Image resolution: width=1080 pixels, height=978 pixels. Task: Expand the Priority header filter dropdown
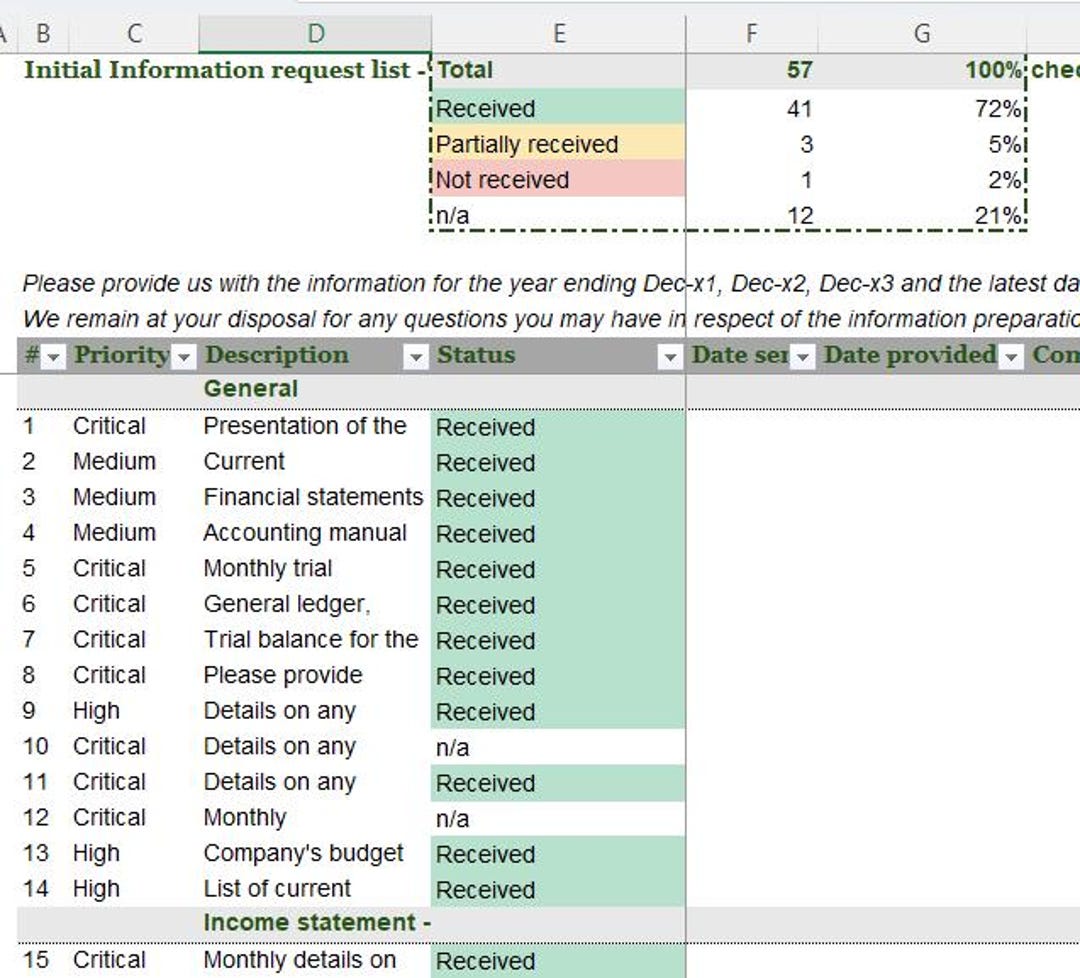point(184,356)
